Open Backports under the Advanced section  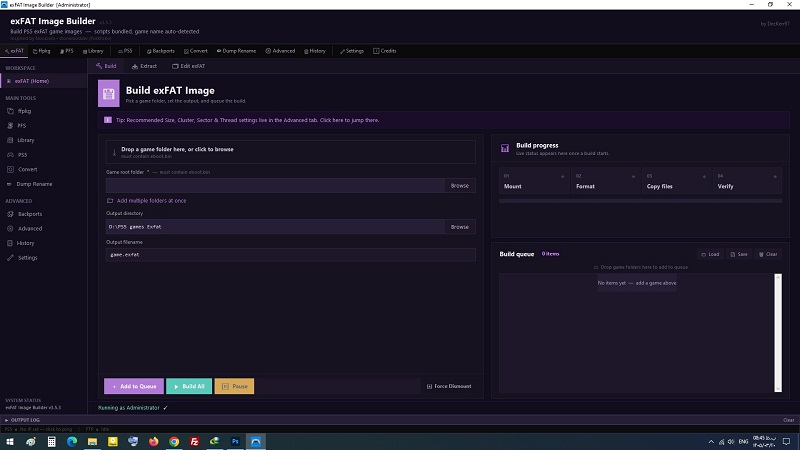(30, 214)
